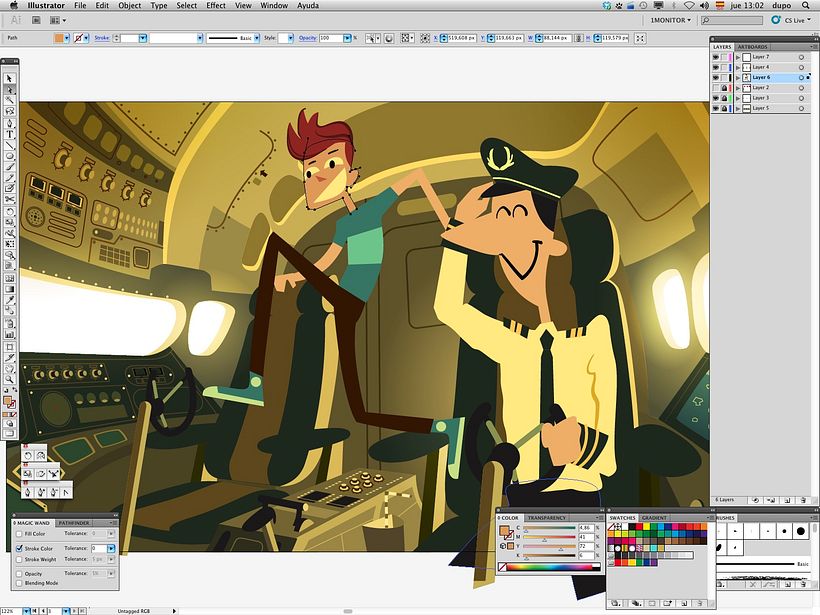
Task: Hide Layer 7 using its eye icon
Action: pyautogui.click(x=715, y=57)
